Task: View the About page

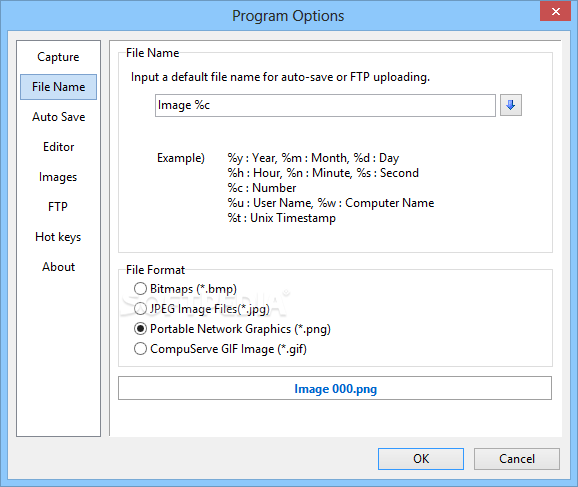Action: tap(58, 267)
